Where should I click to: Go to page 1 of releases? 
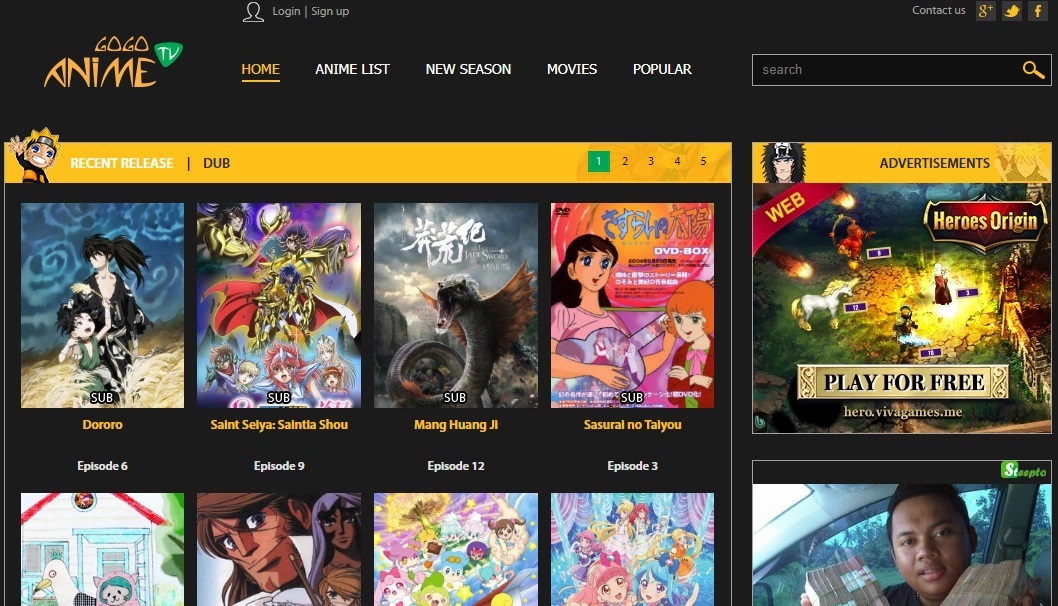point(598,161)
